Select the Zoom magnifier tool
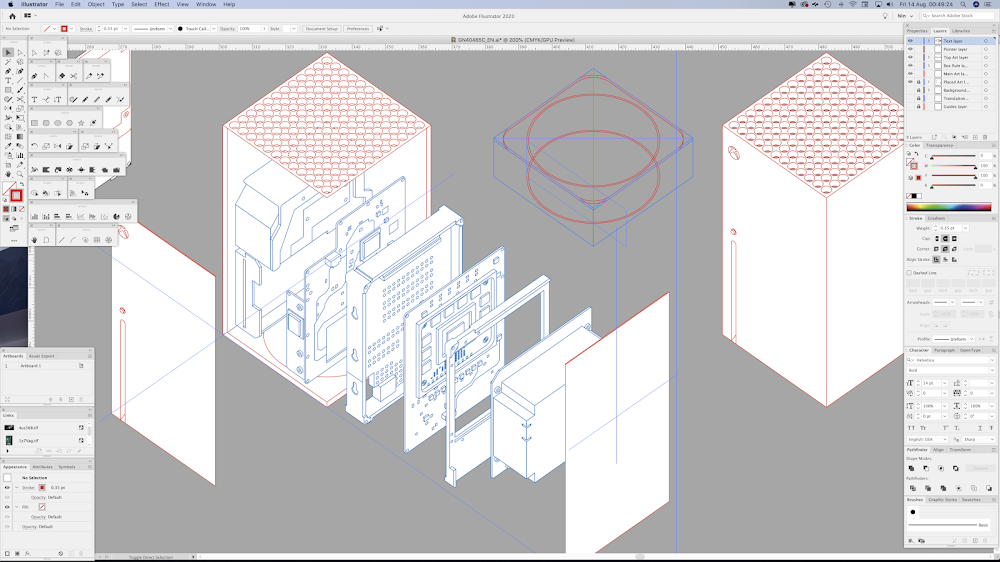Image resolution: width=1000 pixels, height=562 pixels. (x=20, y=174)
